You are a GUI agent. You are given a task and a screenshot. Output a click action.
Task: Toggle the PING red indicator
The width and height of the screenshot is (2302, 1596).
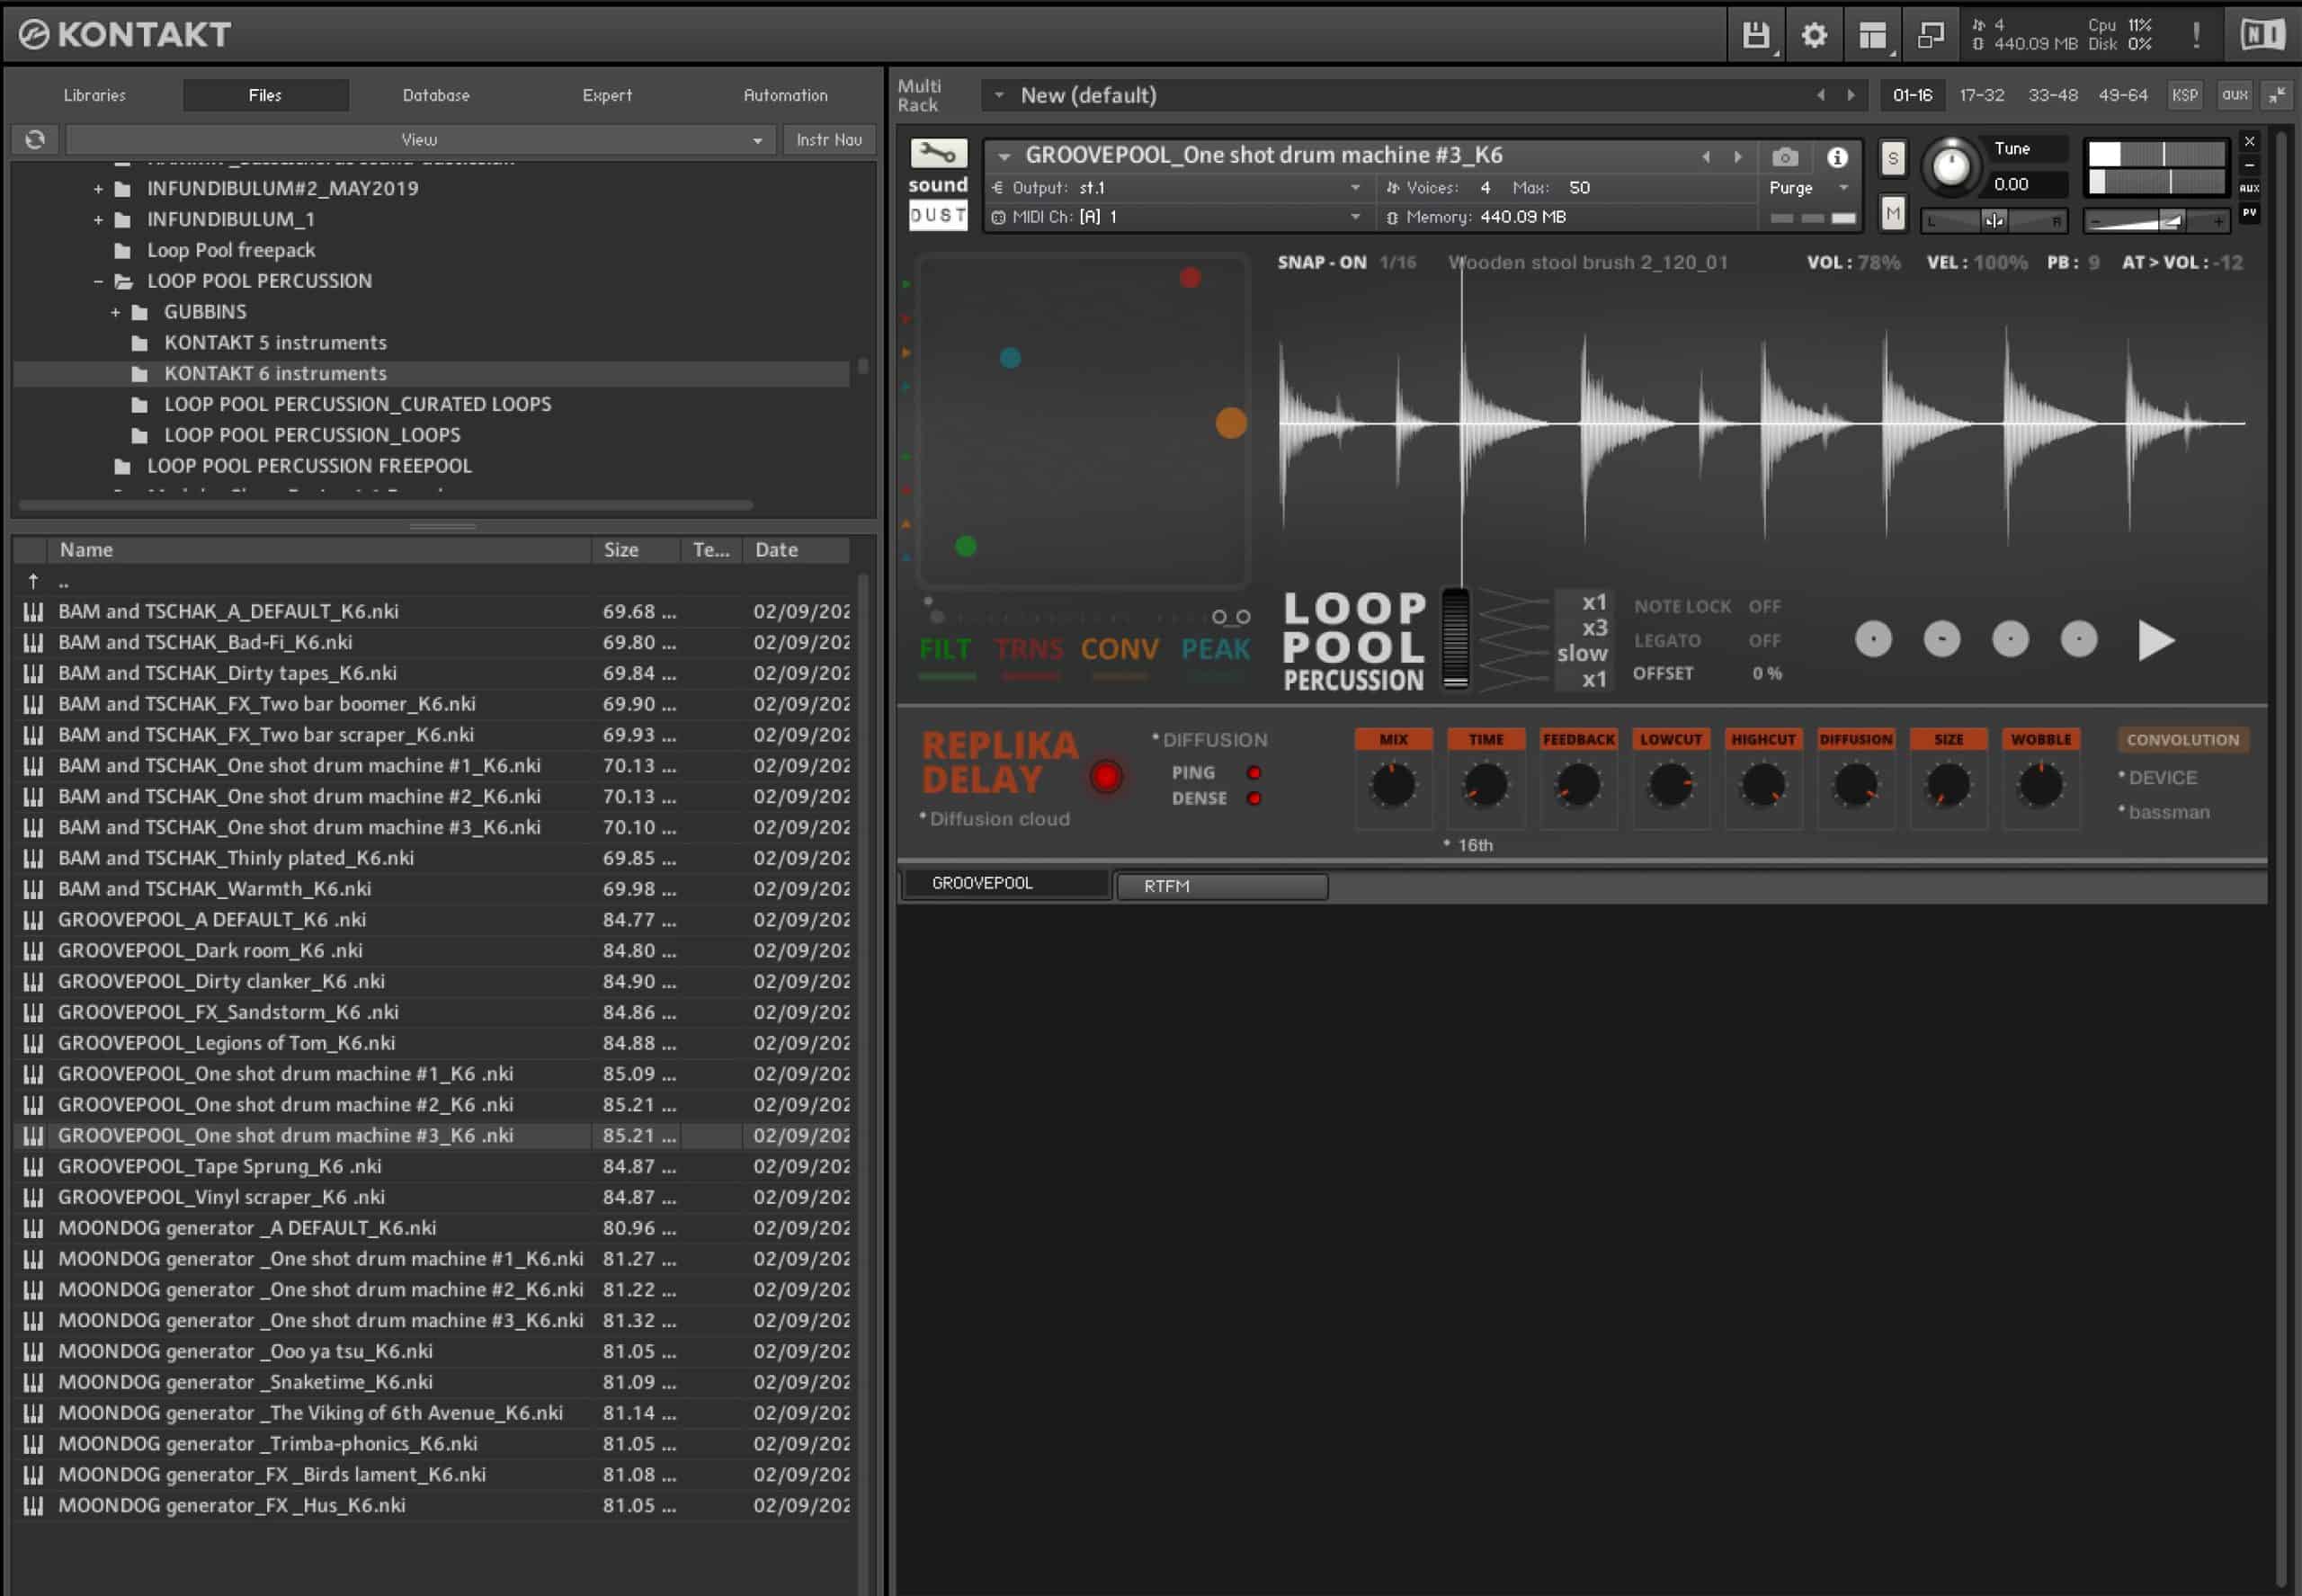(1254, 773)
